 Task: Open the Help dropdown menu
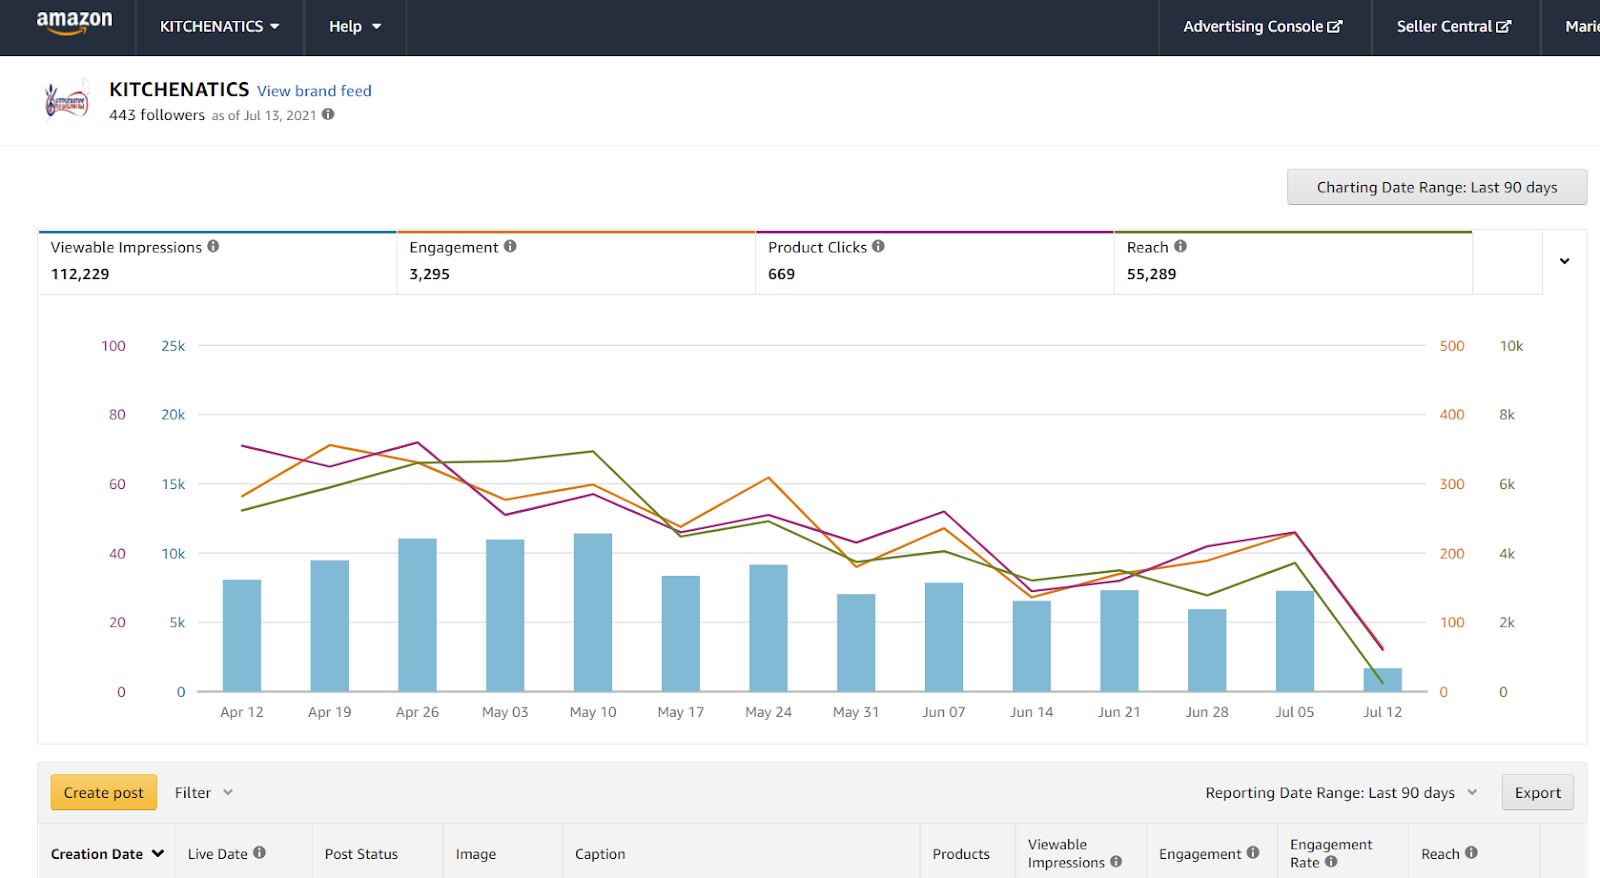[355, 27]
